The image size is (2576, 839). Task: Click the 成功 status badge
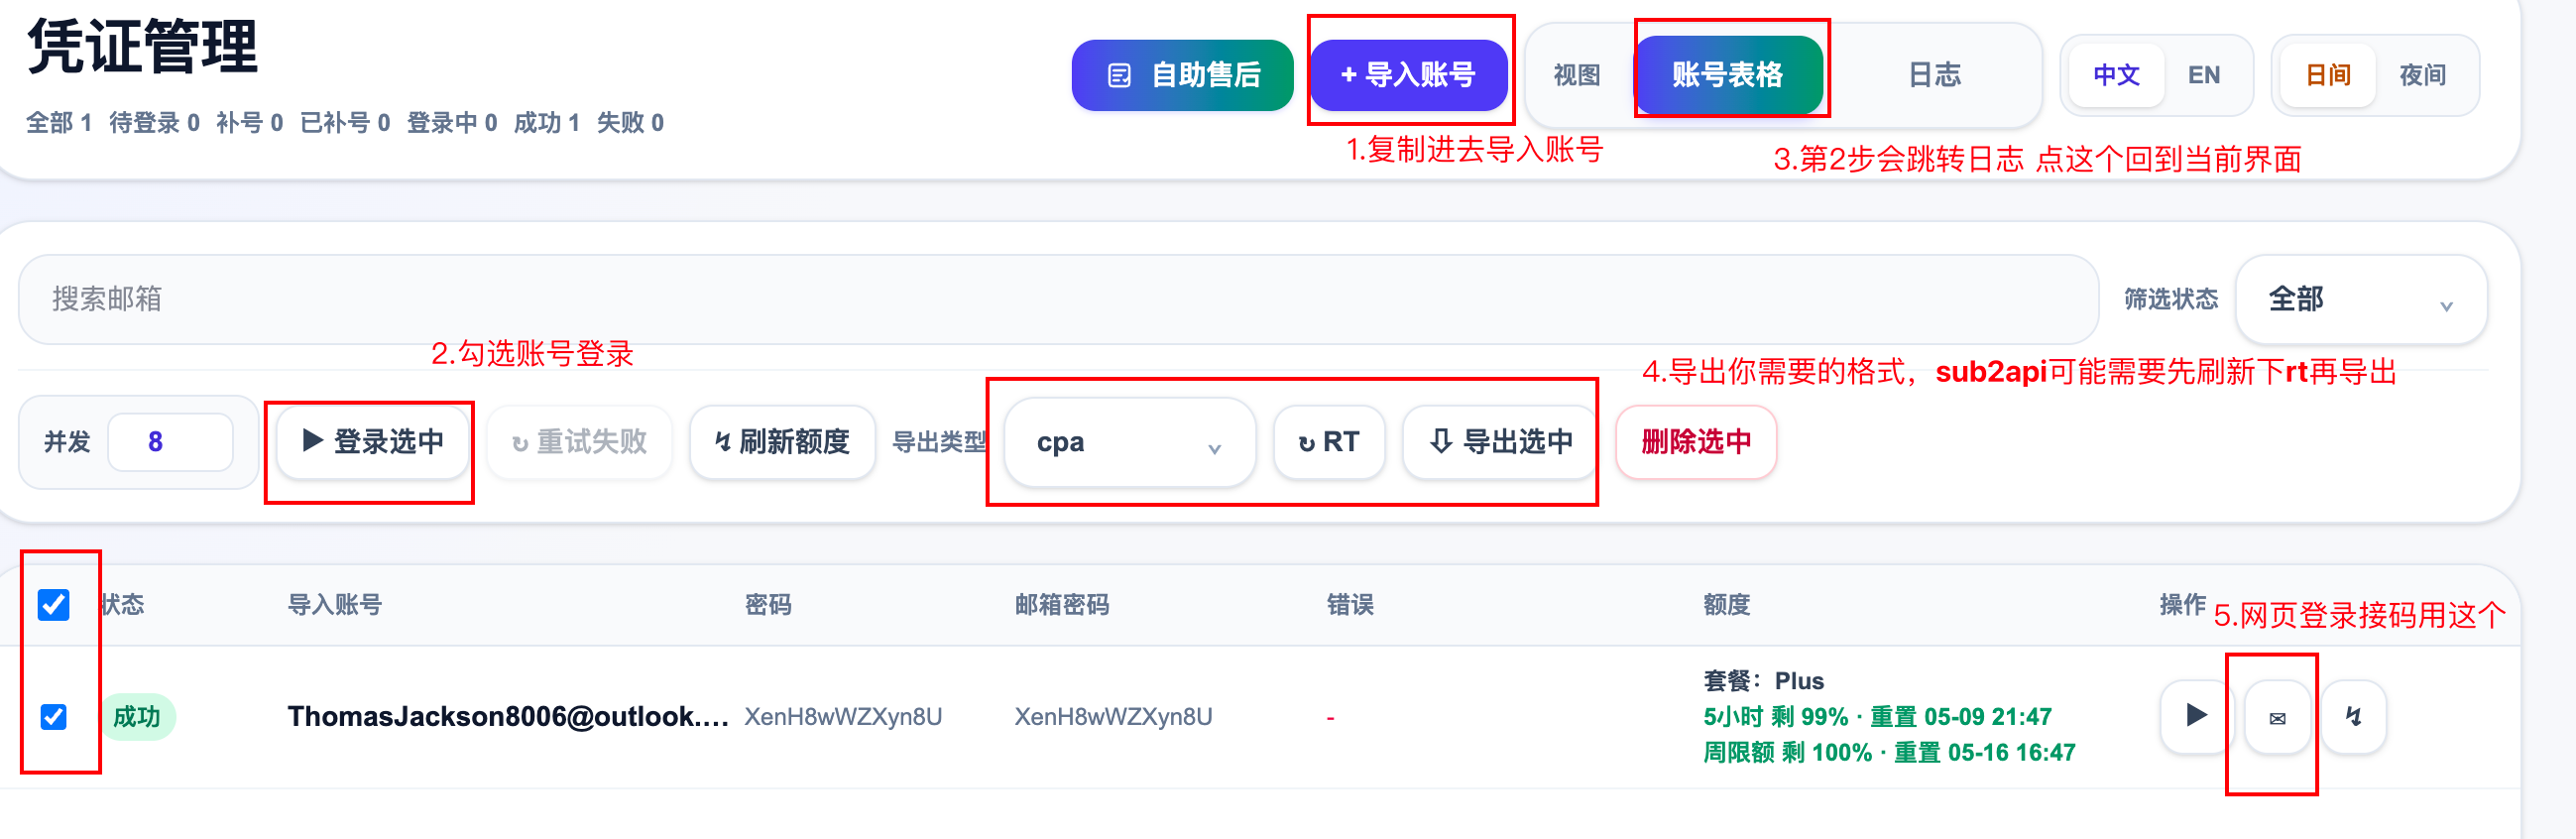coord(137,717)
